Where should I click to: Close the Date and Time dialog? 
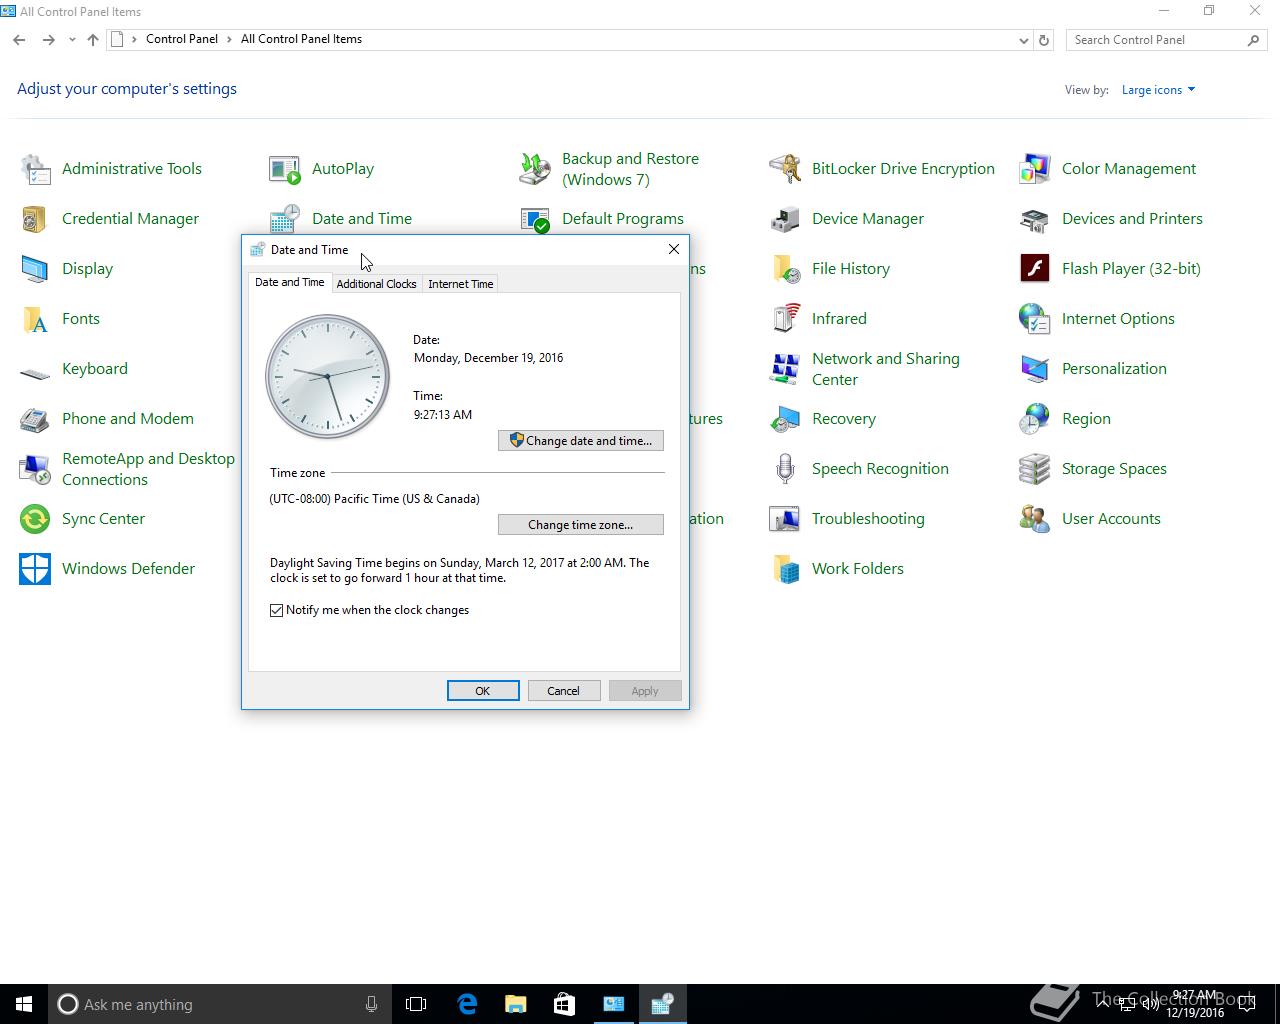click(x=674, y=249)
